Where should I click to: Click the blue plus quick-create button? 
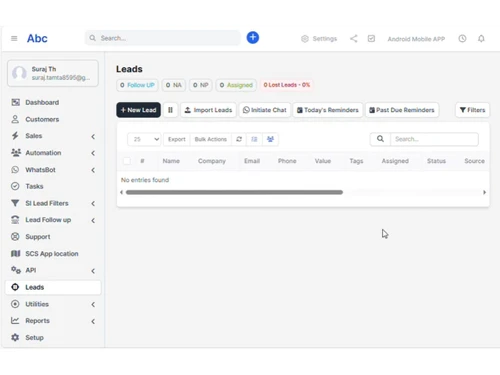tap(253, 37)
